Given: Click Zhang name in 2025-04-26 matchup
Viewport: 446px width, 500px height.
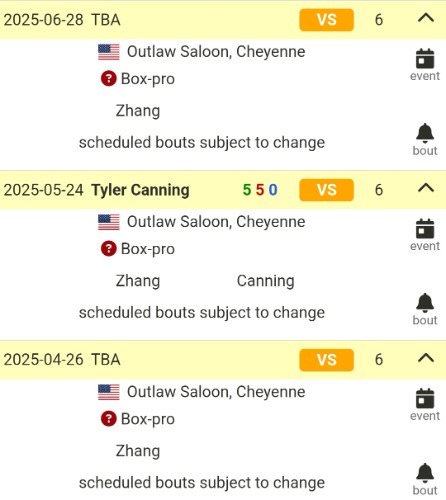Looking at the screenshot, I should pyautogui.click(x=138, y=451).
